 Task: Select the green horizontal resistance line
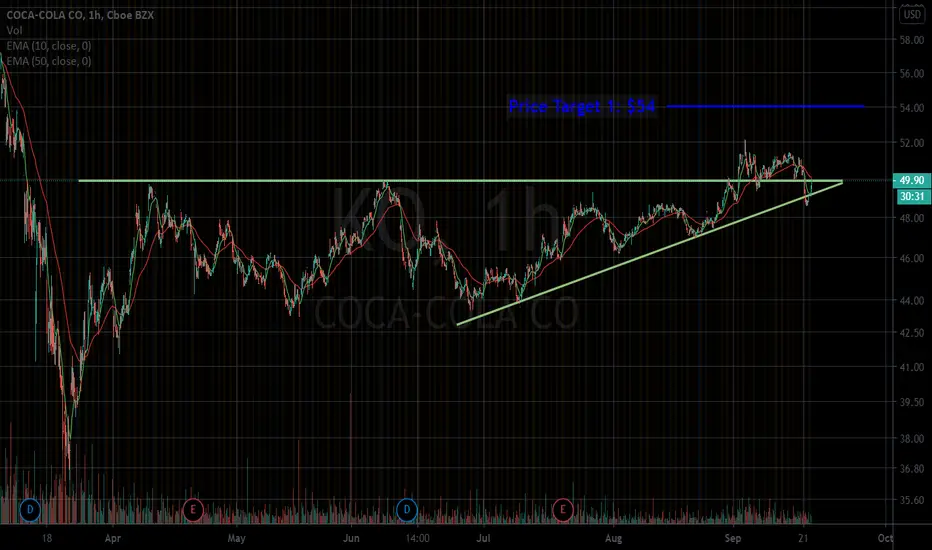(461, 180)
